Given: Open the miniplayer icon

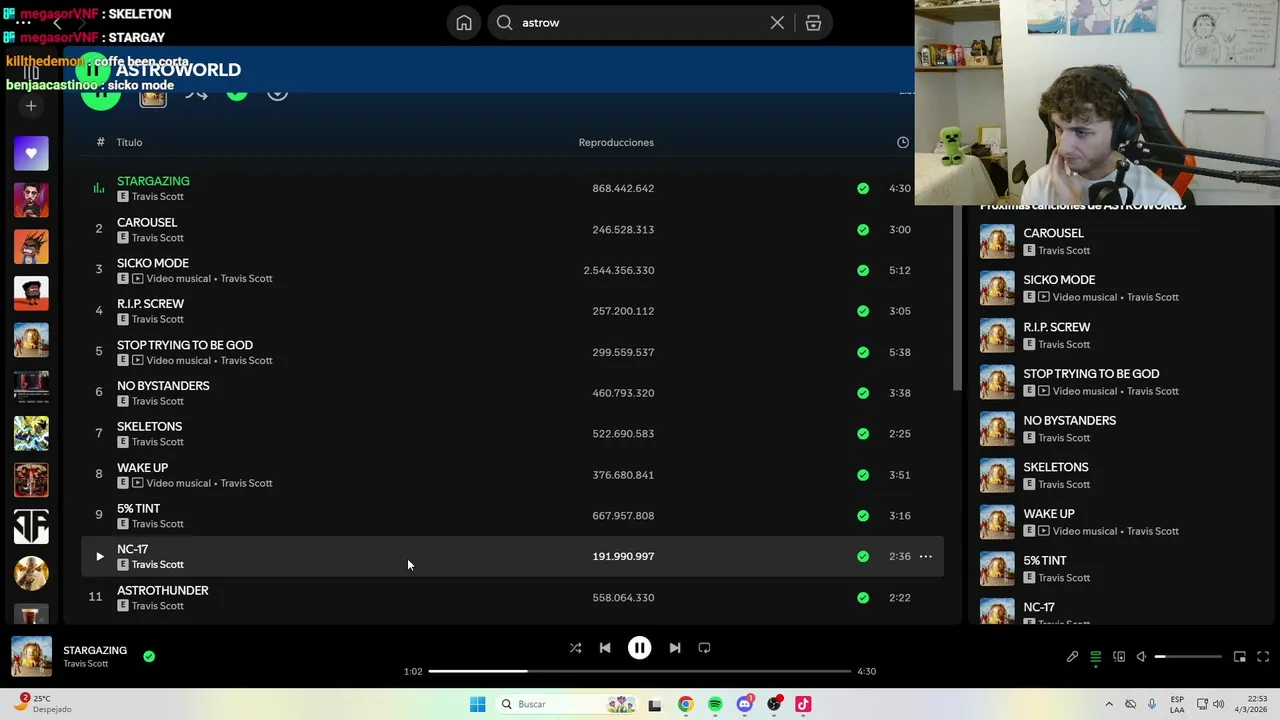Looking at the screenshot, I should coord(1240,657).
